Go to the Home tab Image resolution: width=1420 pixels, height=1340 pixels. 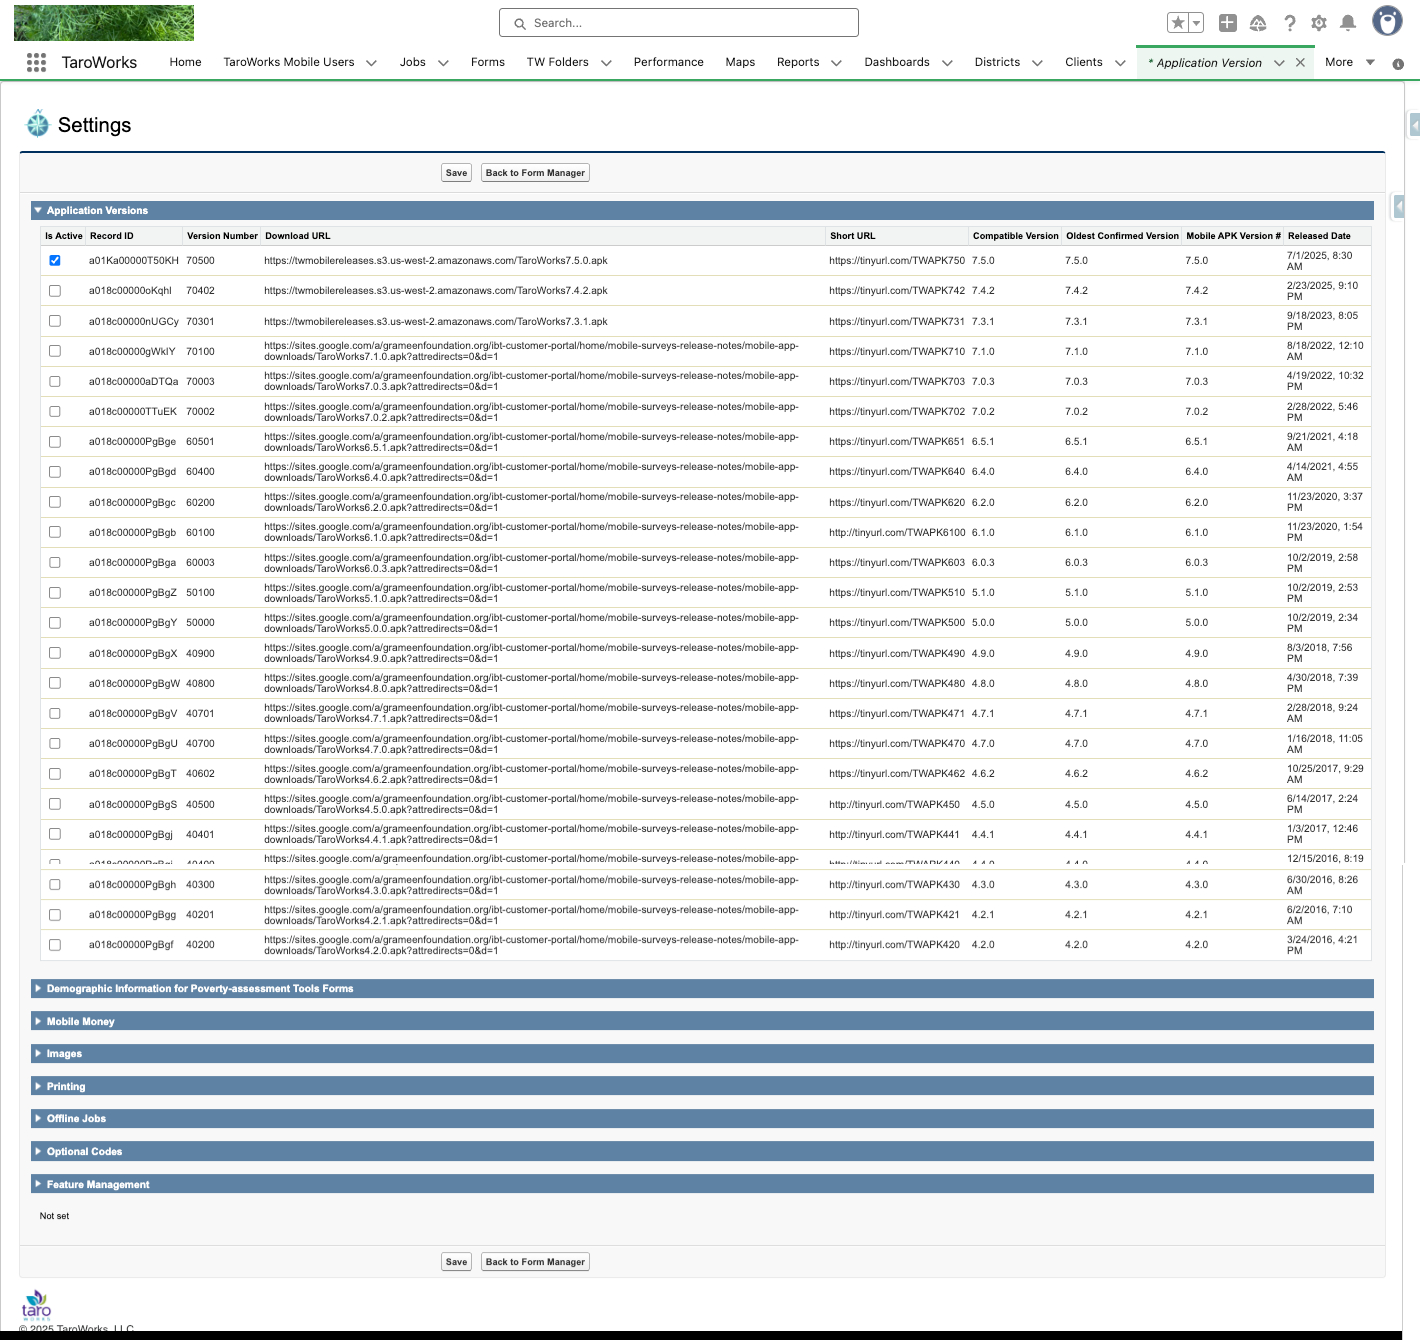[x=185, y=62]
